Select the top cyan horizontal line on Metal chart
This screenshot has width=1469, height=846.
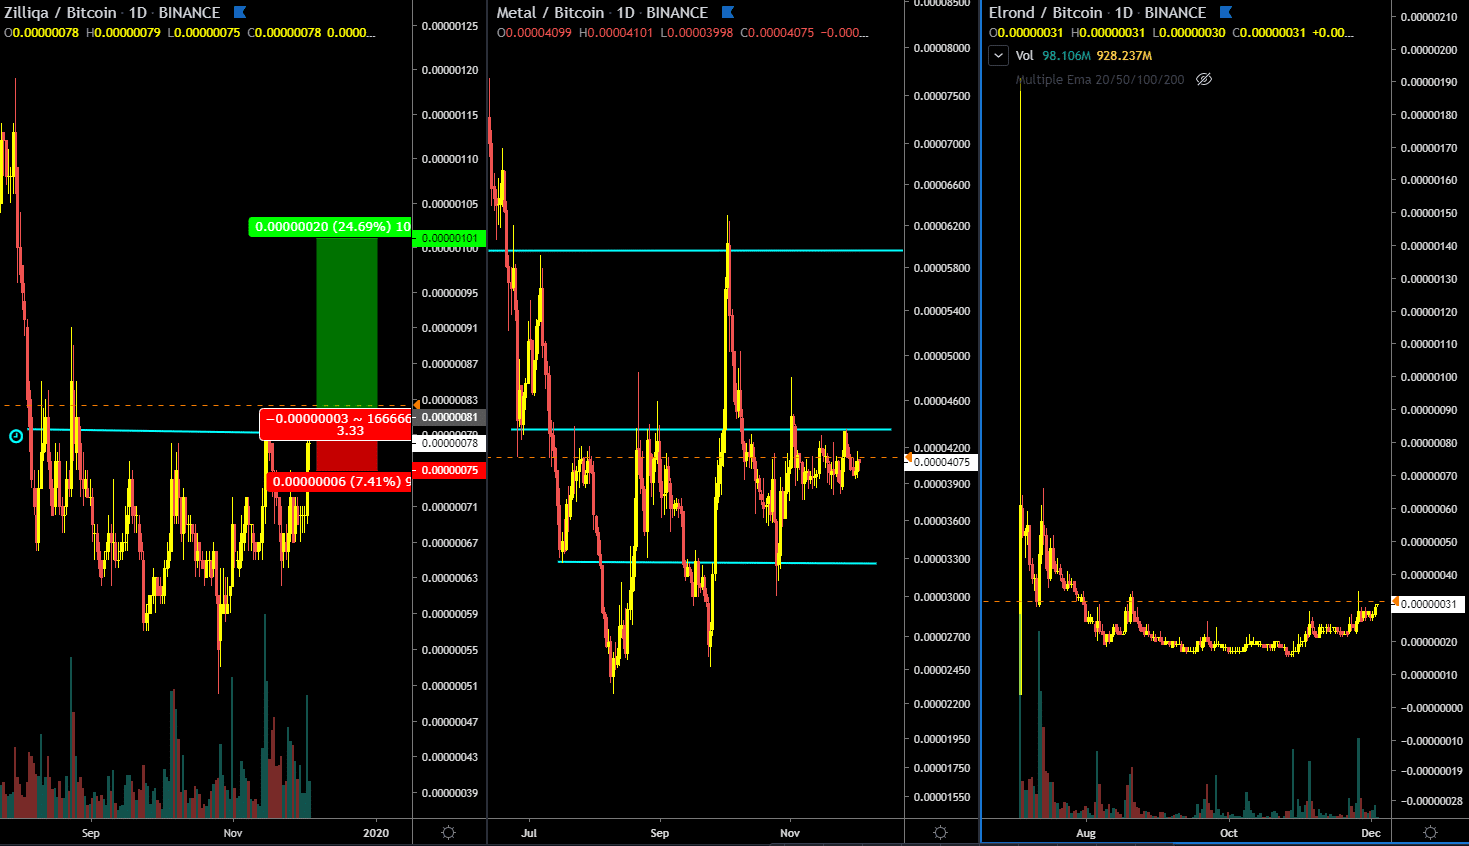click(695, 251)
